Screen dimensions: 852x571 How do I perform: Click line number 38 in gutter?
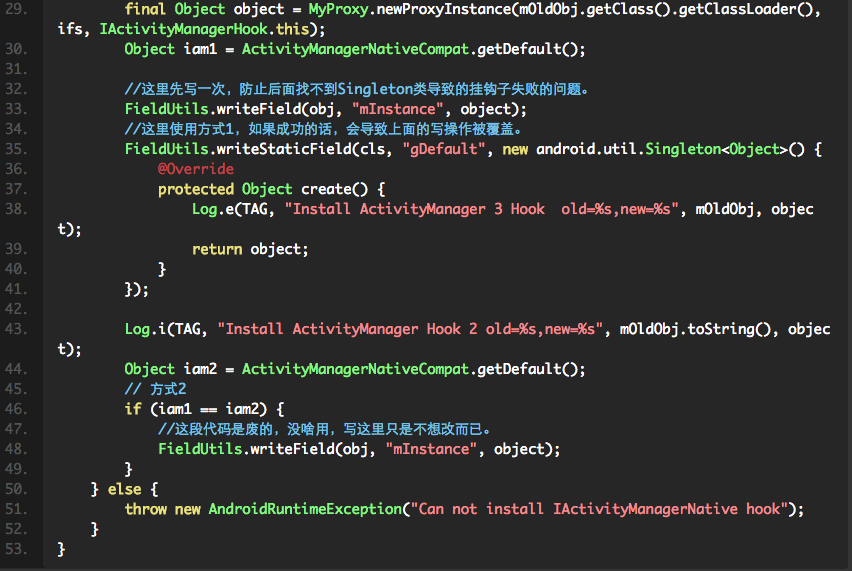(x=16, y=209)
